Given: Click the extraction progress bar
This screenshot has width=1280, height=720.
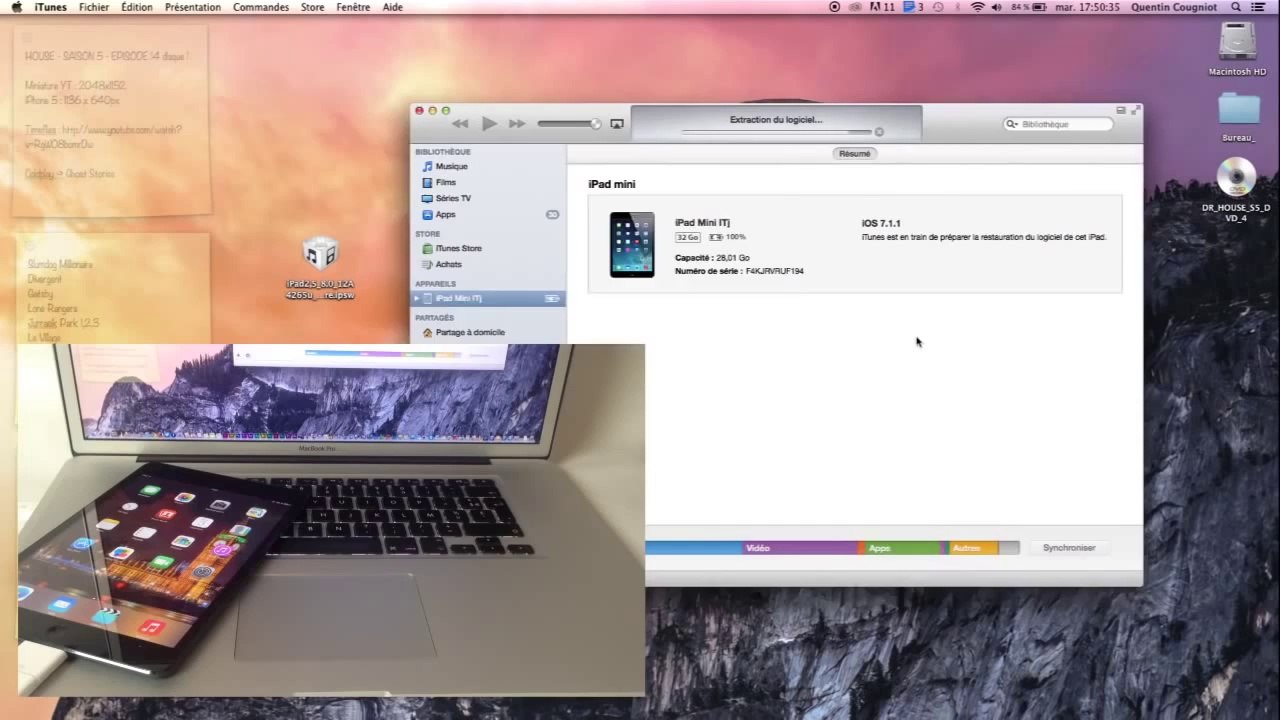Looking at the screenshot, I should tap(777, 132).
